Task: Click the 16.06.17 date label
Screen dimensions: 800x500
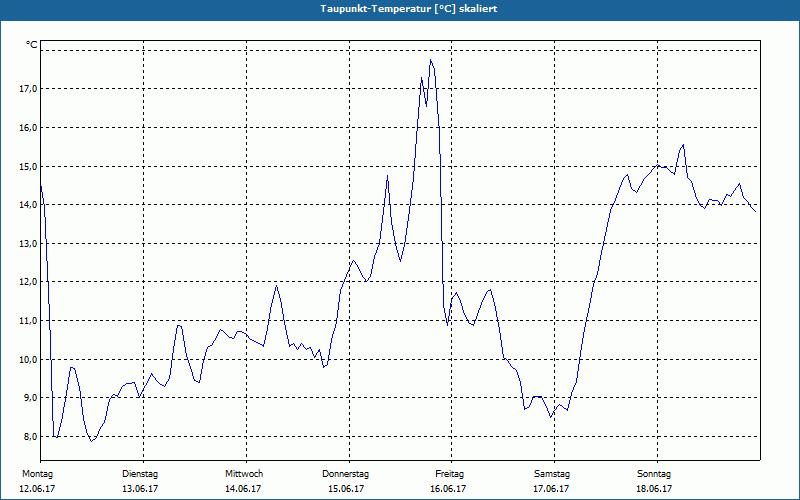Action: pyautogui.click(x=448, y=489)
